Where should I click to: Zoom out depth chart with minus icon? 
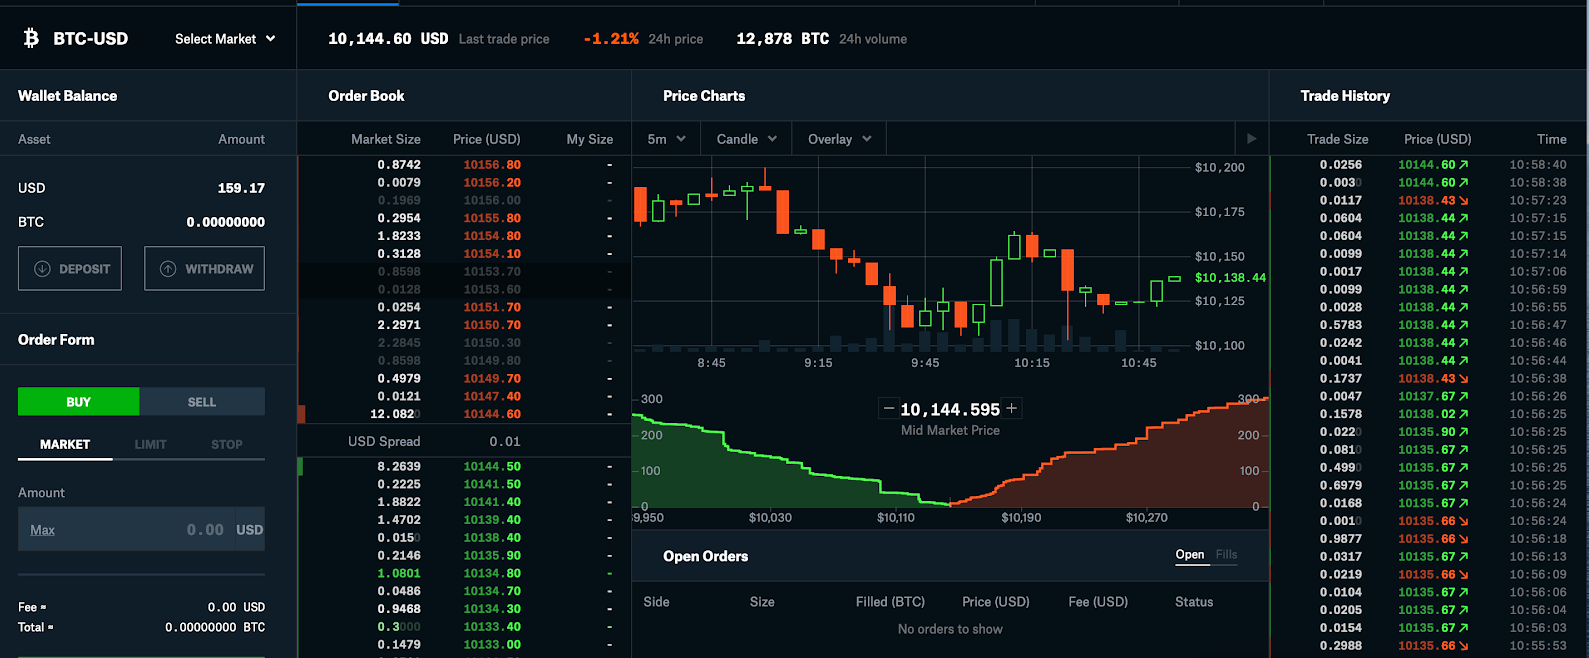pos(888,408)
